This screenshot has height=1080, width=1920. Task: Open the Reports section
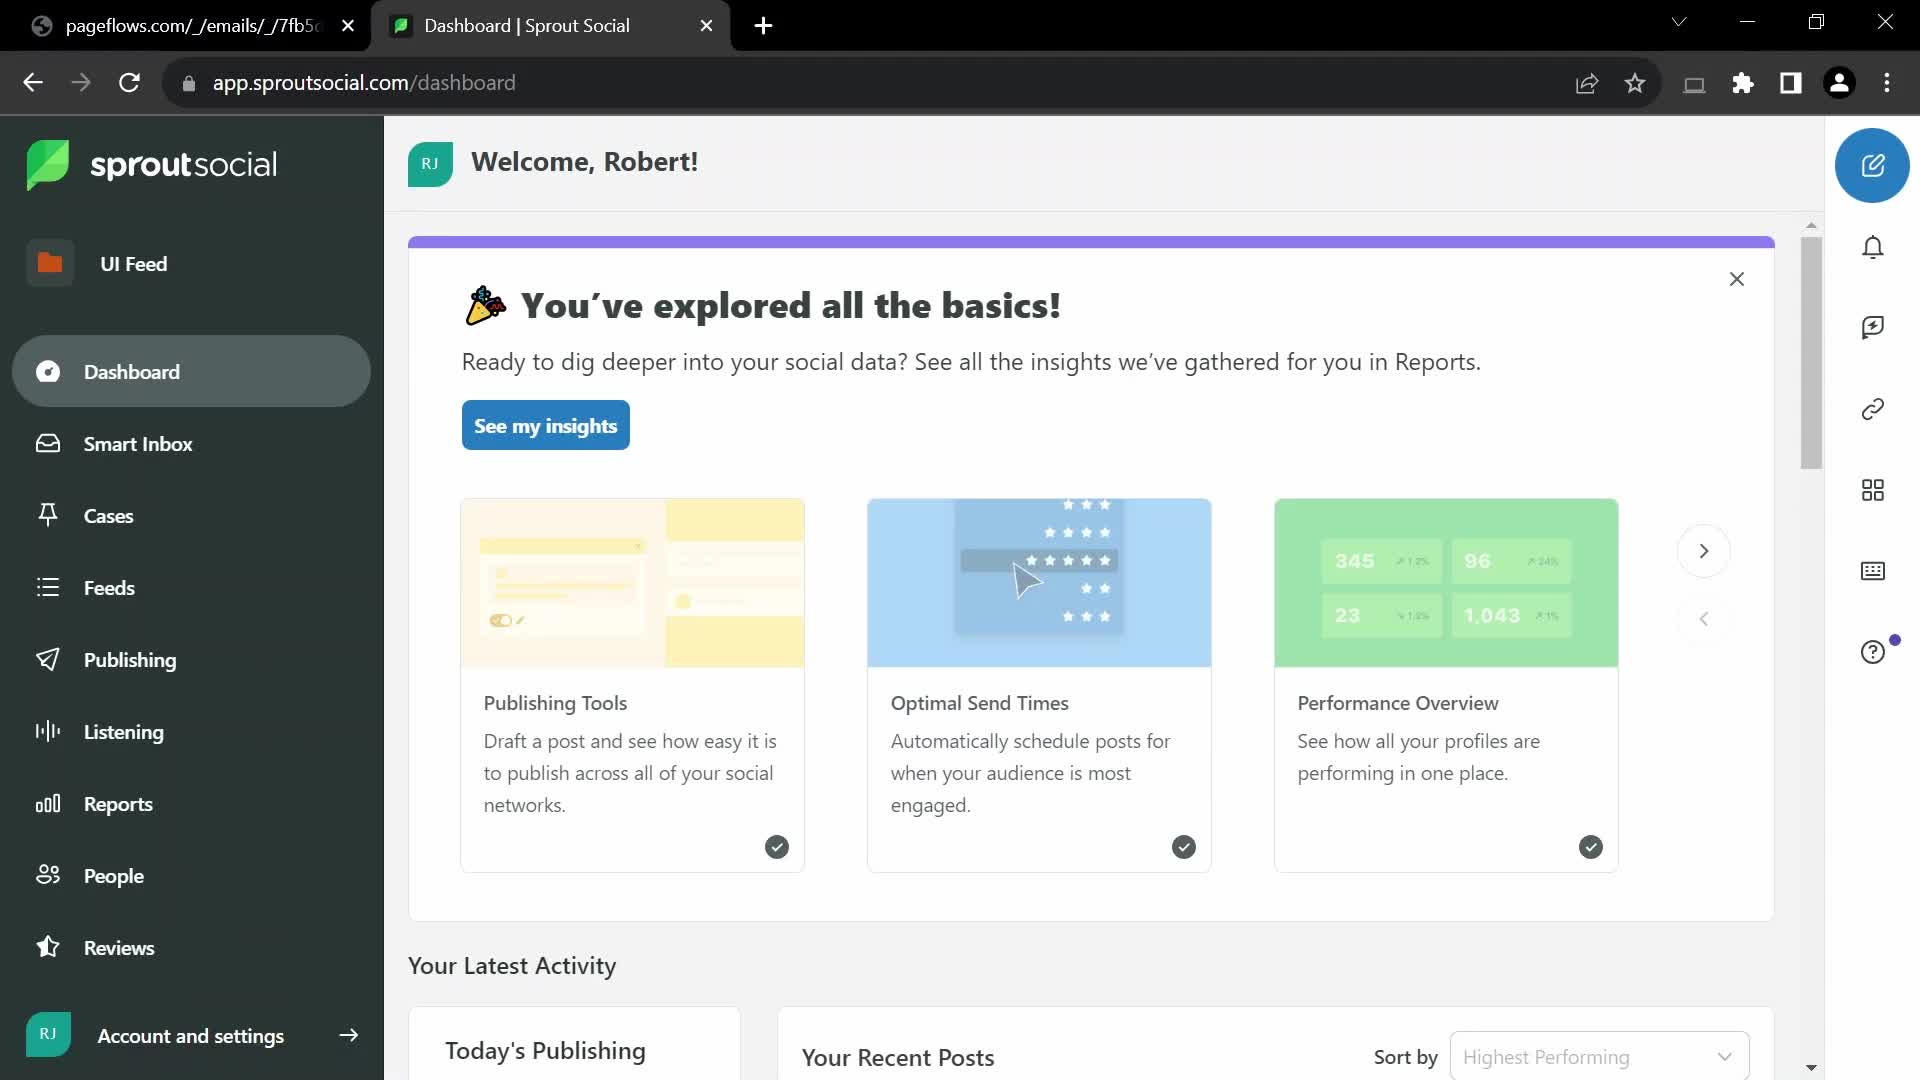117,803
